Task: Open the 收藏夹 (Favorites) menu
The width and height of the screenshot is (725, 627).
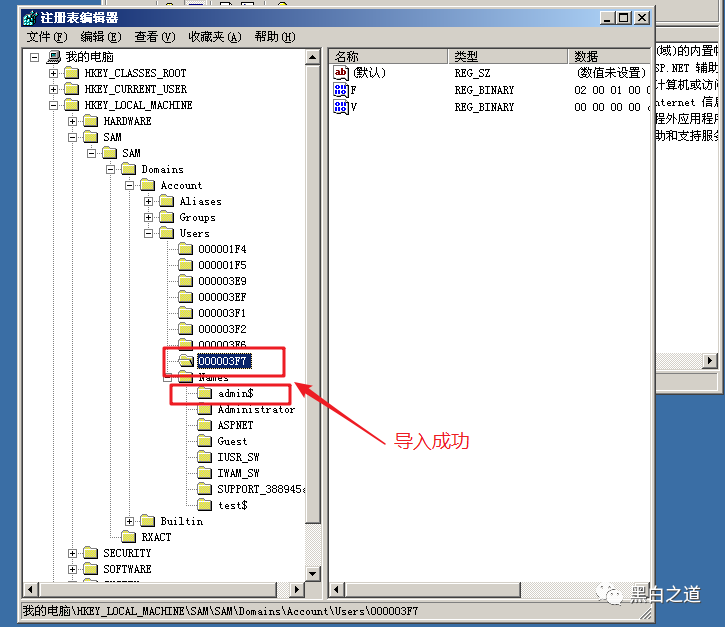Action: 215,37
